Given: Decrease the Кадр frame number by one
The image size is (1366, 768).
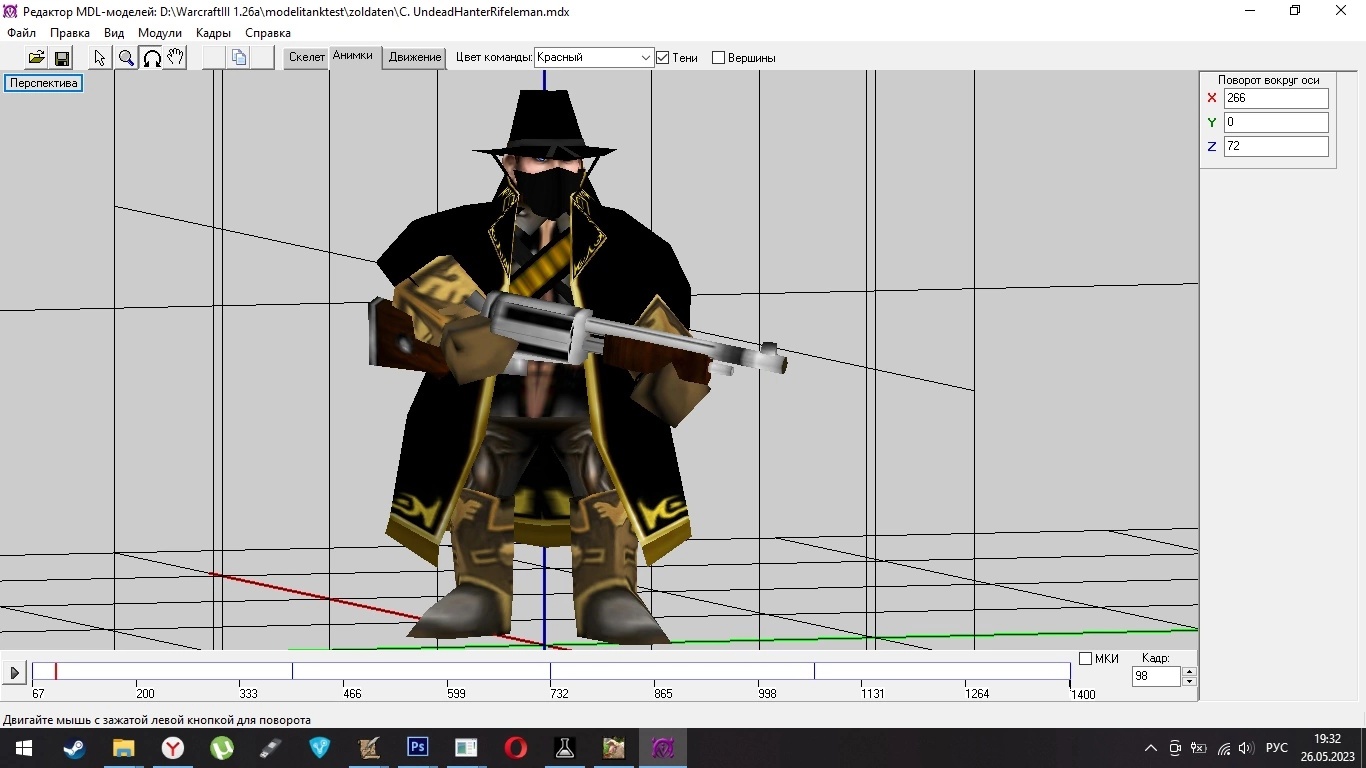Looking at the screenshot, I should (1189, 681).
